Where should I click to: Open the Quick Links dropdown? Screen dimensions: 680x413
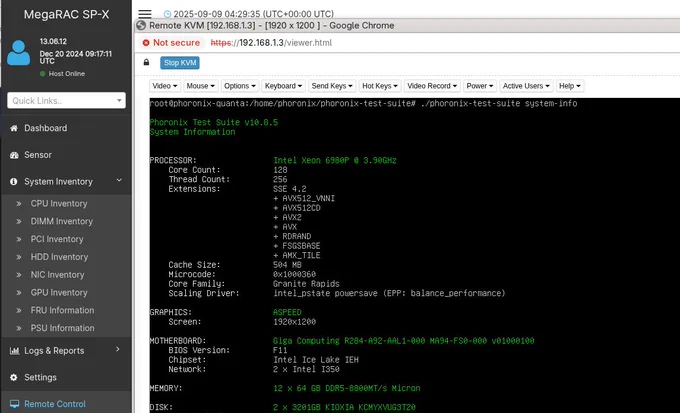(66, 100)
